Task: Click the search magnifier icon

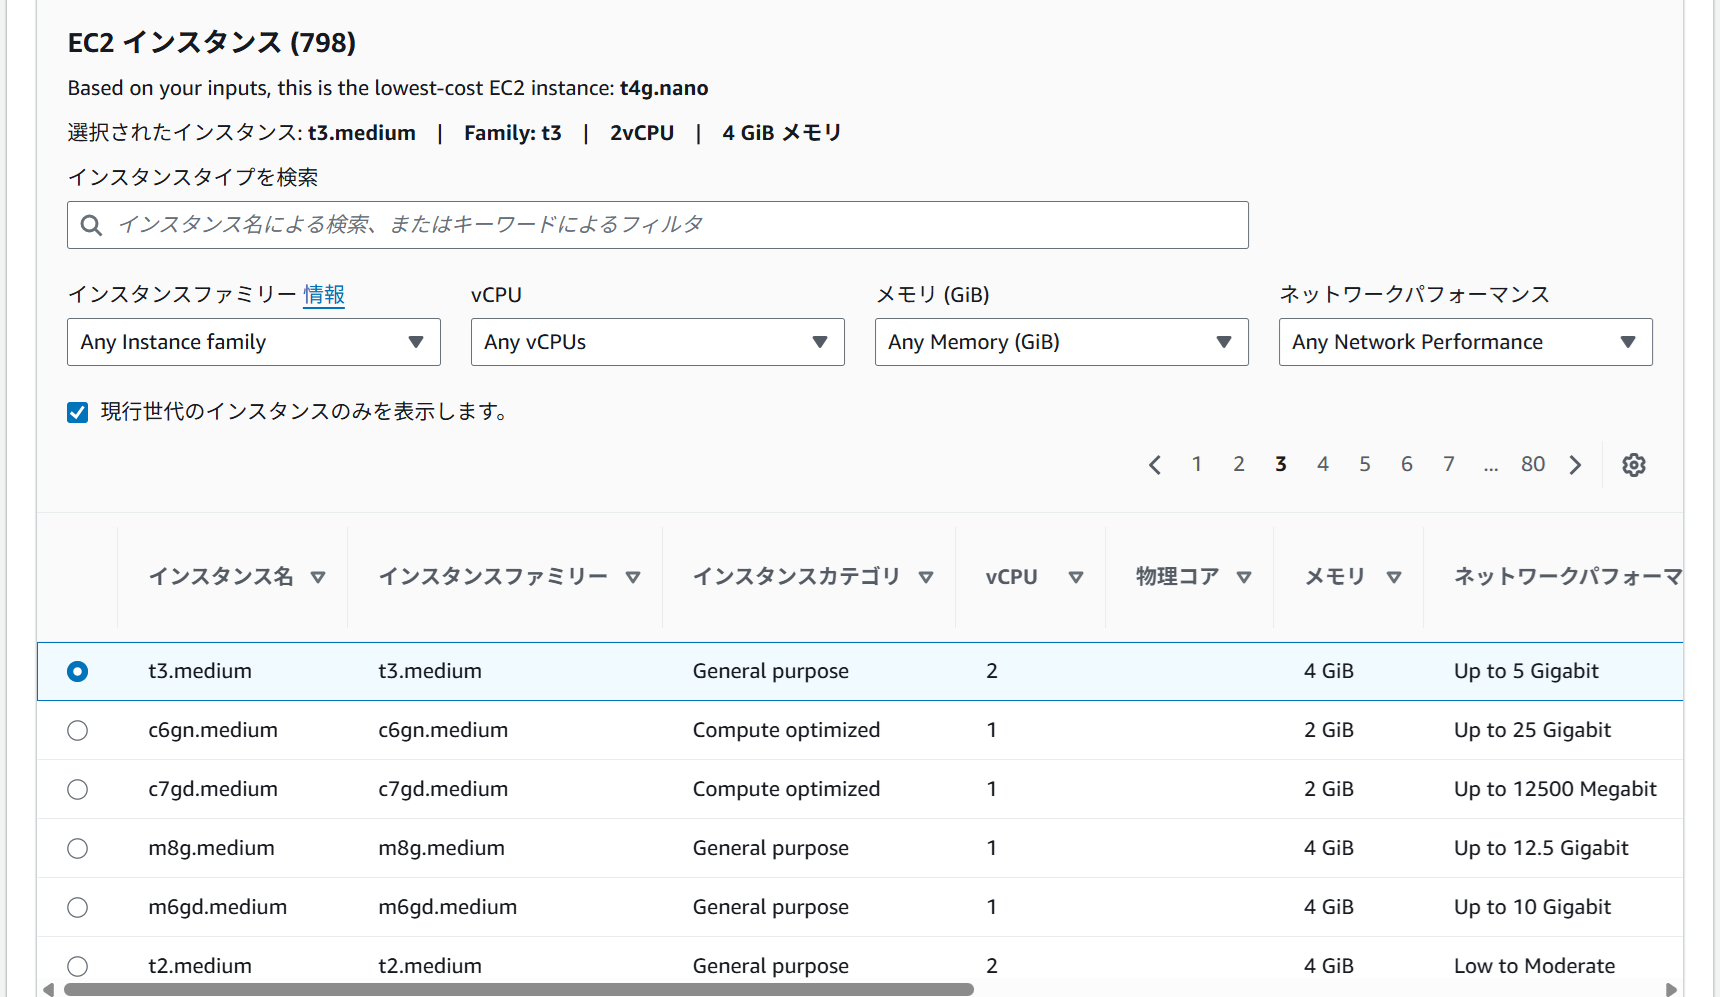Action: pos(91,225)
